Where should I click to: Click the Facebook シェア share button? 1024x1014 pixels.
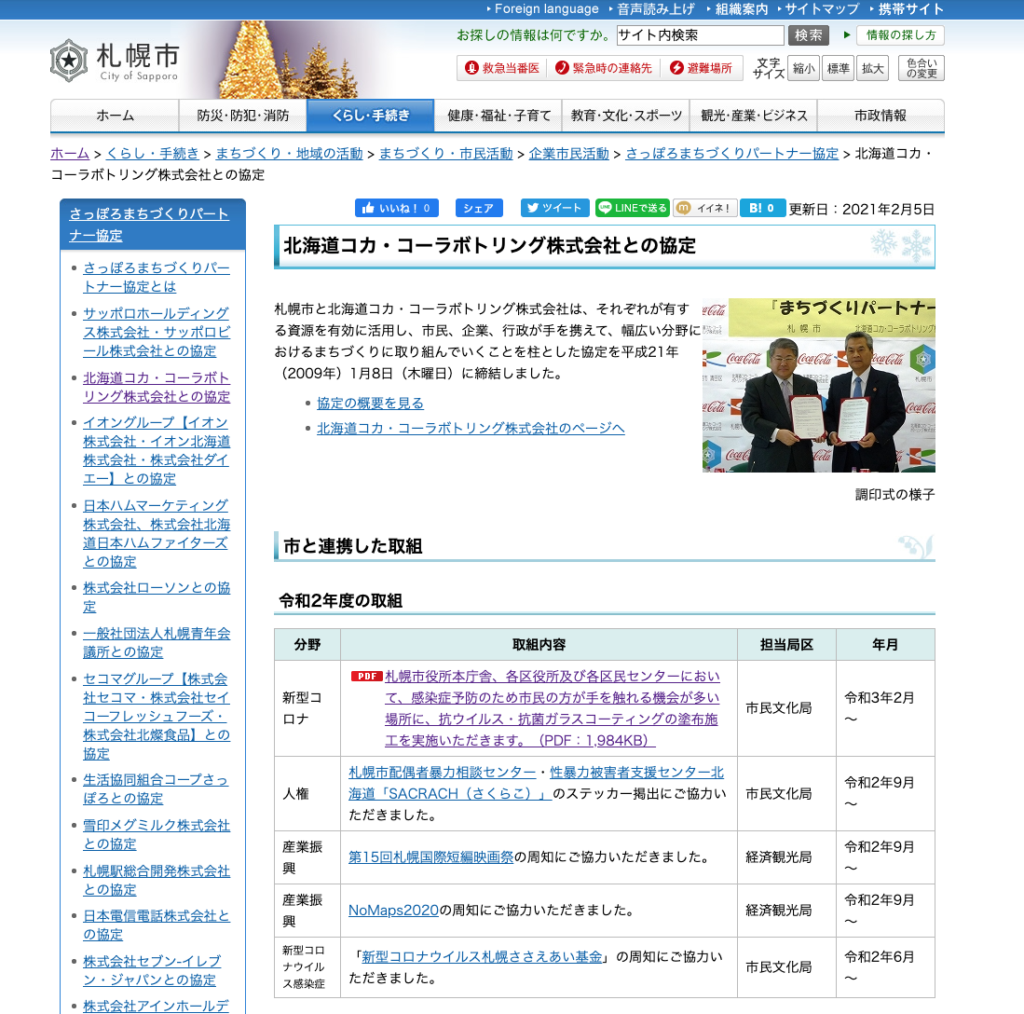pos(479,208)
